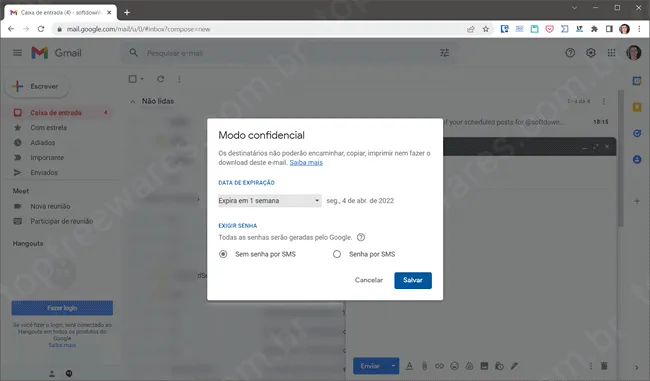
Task: Insert files using Drive icon
Action: pos(469,366)
